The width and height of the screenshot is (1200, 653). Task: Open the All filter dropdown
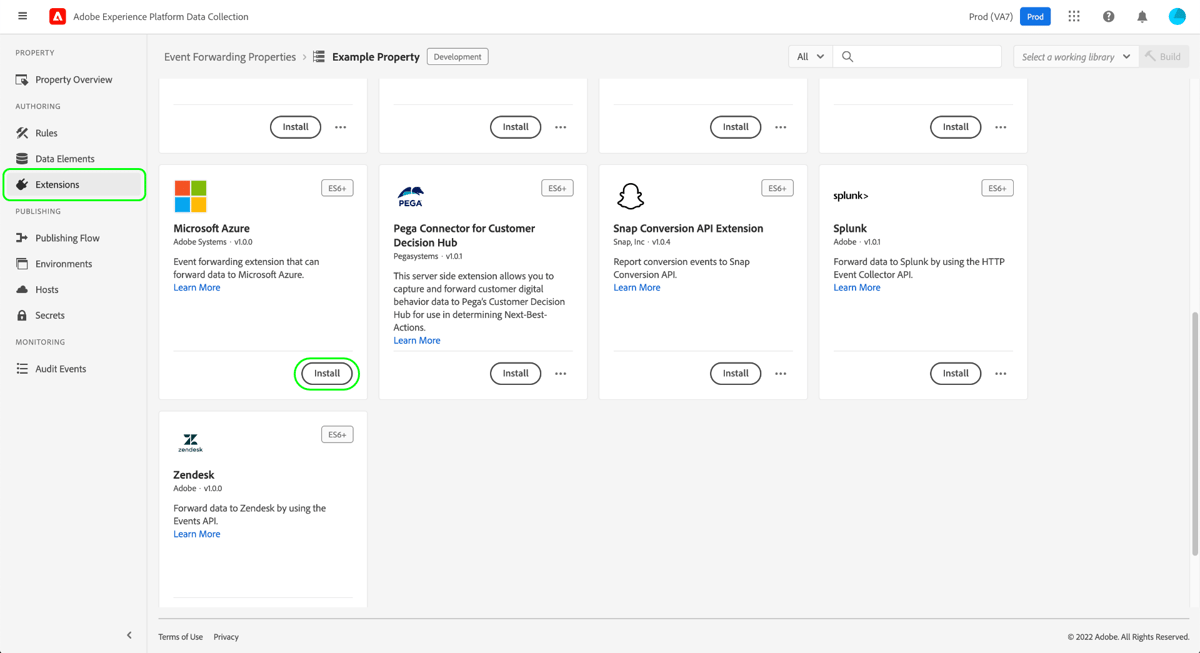[809, 56]
